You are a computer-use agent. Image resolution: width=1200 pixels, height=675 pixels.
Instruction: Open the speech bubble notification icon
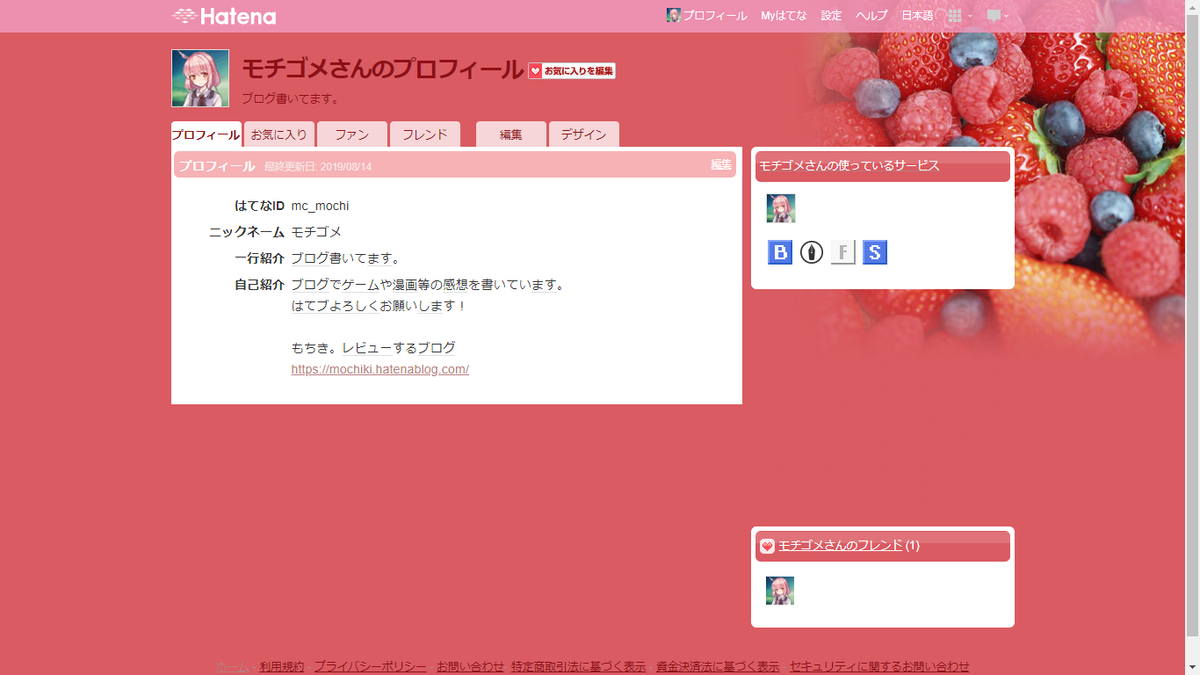(994, 15)
